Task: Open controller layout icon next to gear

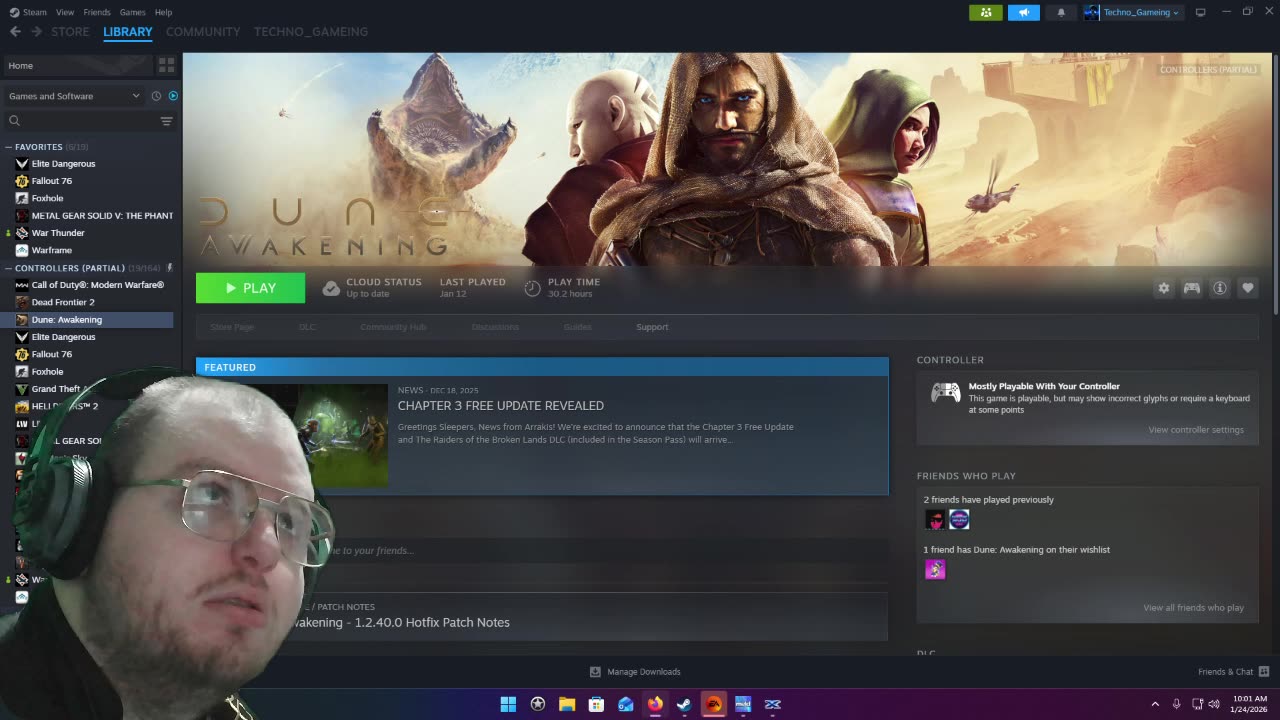Action: 1191,288
